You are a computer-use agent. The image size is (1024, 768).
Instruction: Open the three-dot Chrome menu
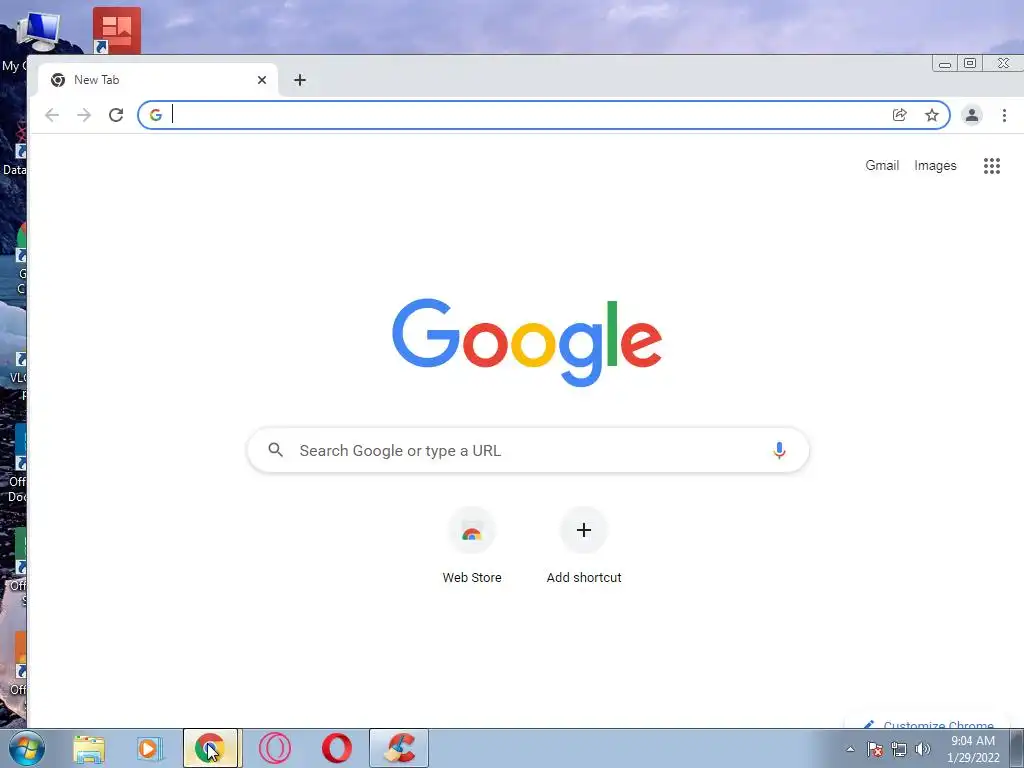[x=1004, y=116]
